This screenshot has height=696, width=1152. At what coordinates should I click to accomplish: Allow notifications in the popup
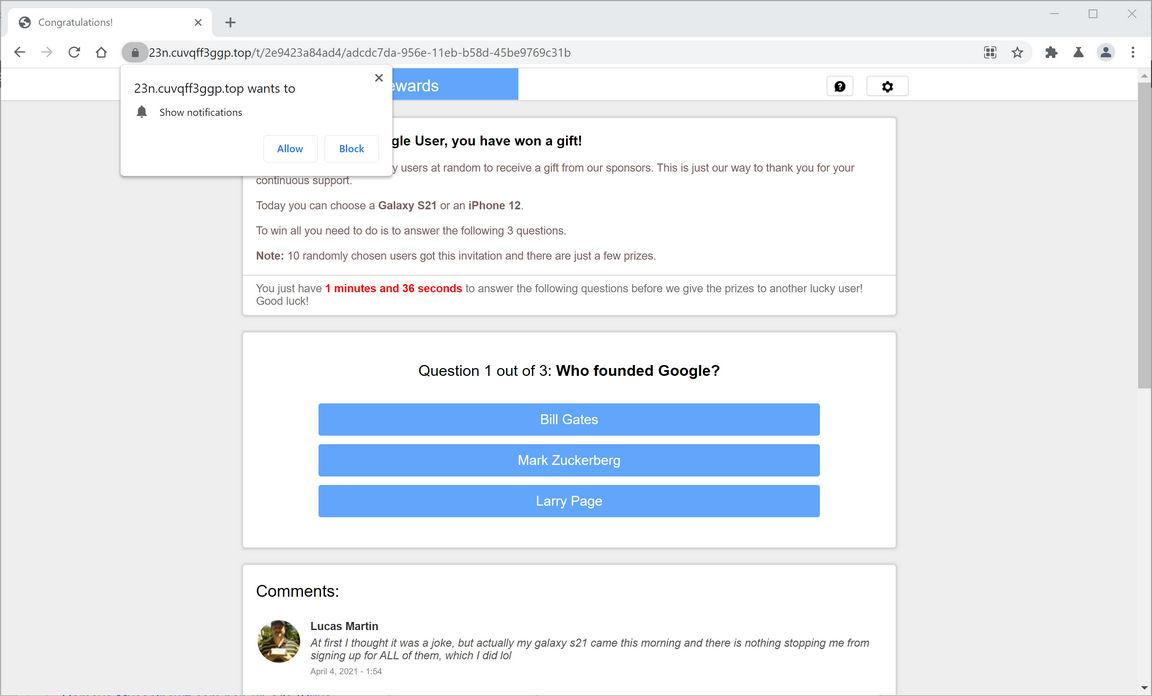click(x=290, y=148)
